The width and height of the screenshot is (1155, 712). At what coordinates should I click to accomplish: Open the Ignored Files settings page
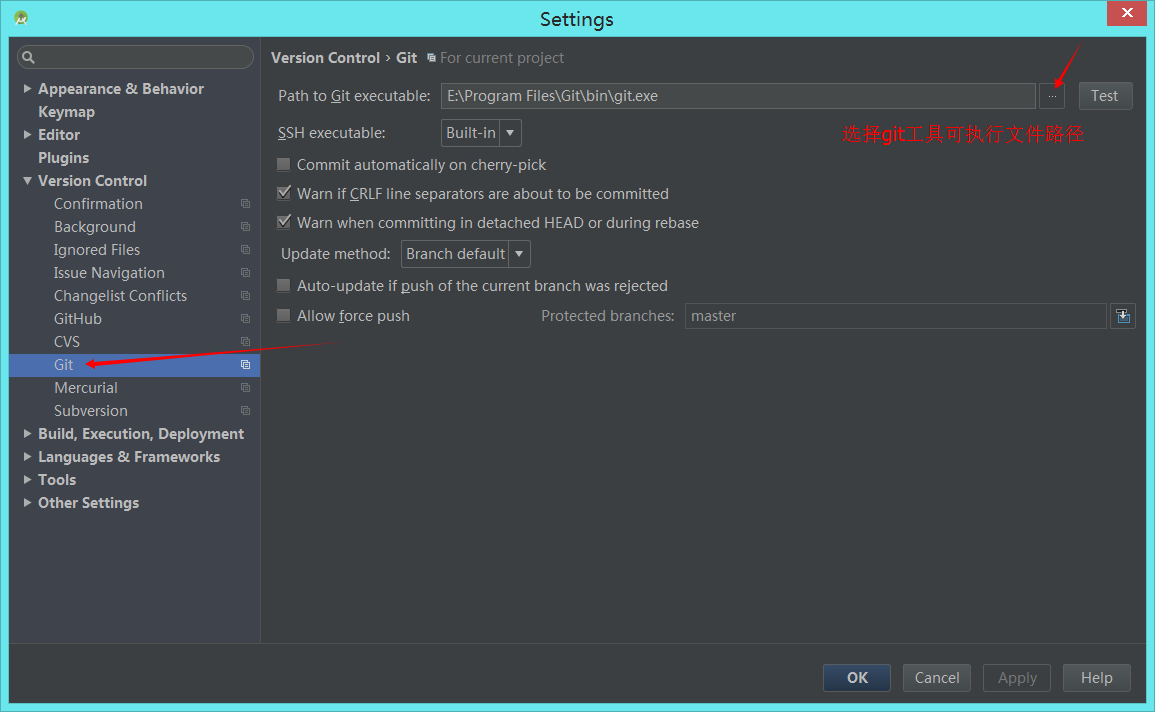click(x=96, y=250)
